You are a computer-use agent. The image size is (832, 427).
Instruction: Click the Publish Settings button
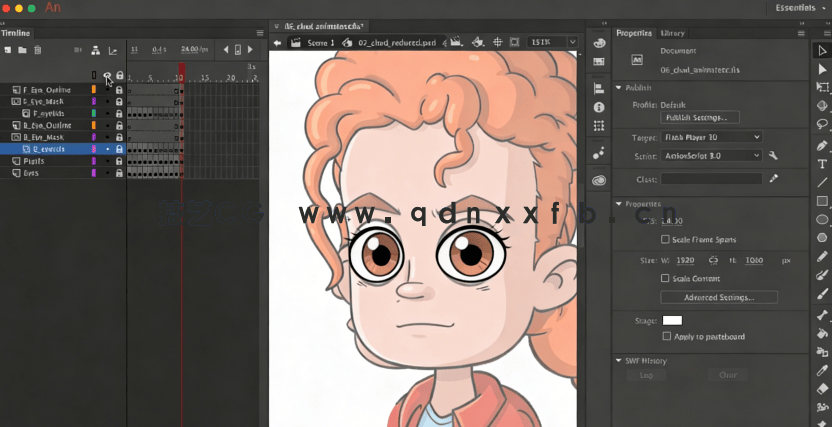(699, 117)
